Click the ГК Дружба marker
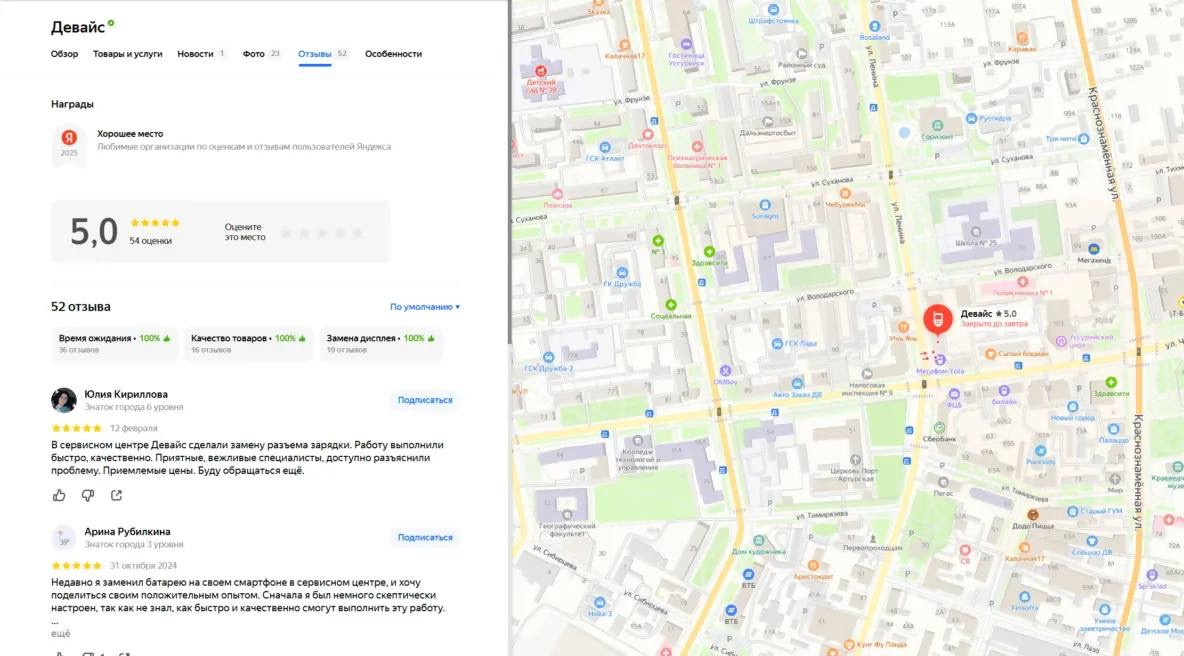This screenshot has height=656, width=1184. click(621, 273)
